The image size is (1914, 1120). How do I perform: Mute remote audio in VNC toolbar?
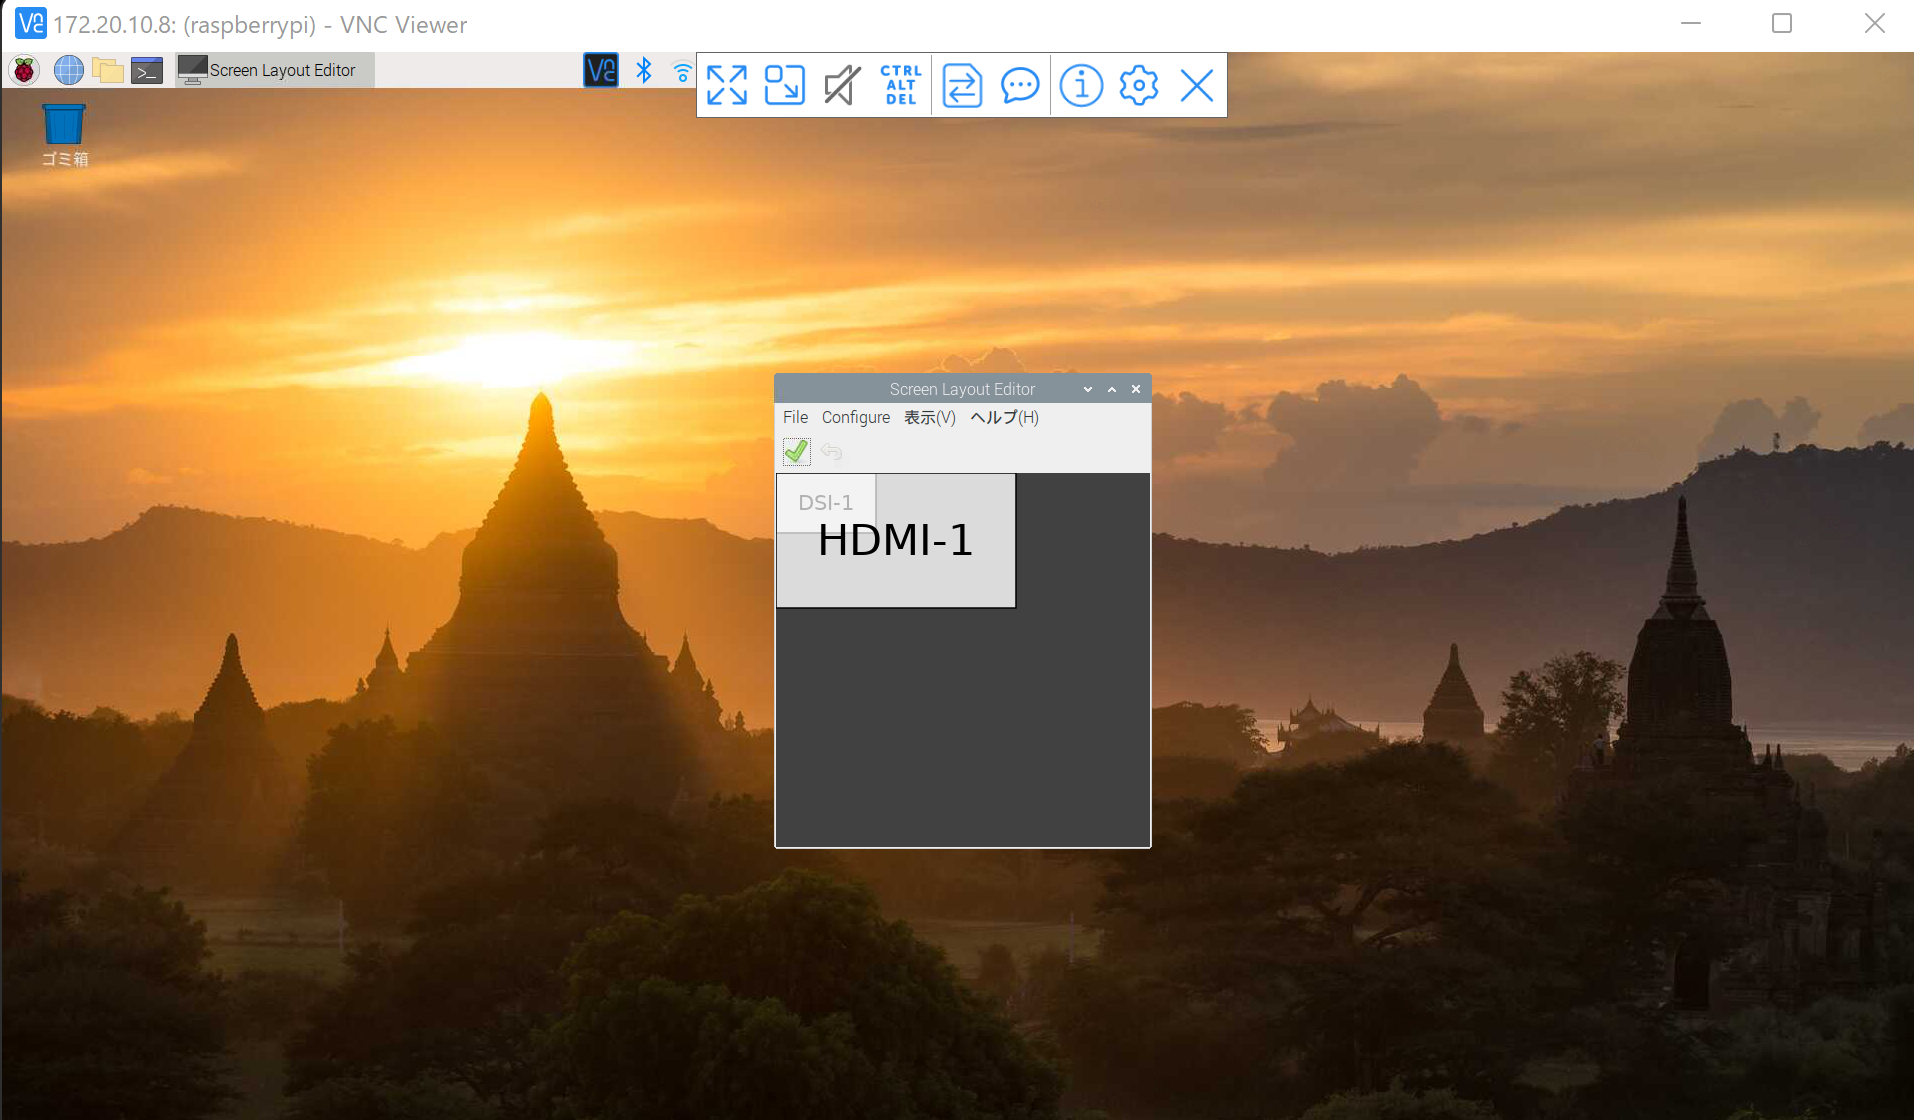pyautogui.click(x=841, y=85)
